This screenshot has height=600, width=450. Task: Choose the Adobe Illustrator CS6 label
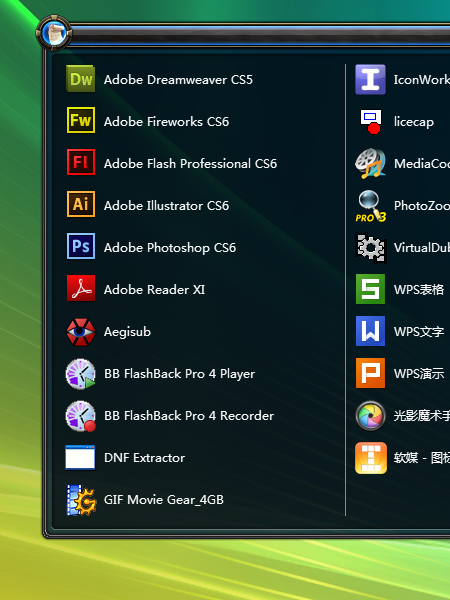pos(166,206)
